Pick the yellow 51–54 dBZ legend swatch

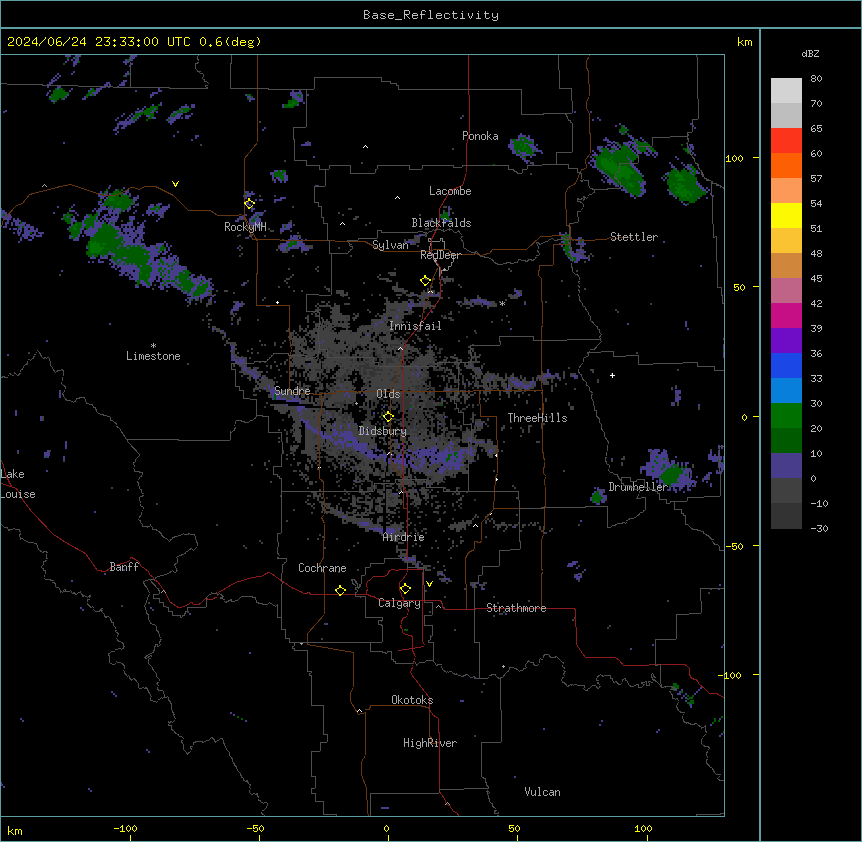coord(786,215)
